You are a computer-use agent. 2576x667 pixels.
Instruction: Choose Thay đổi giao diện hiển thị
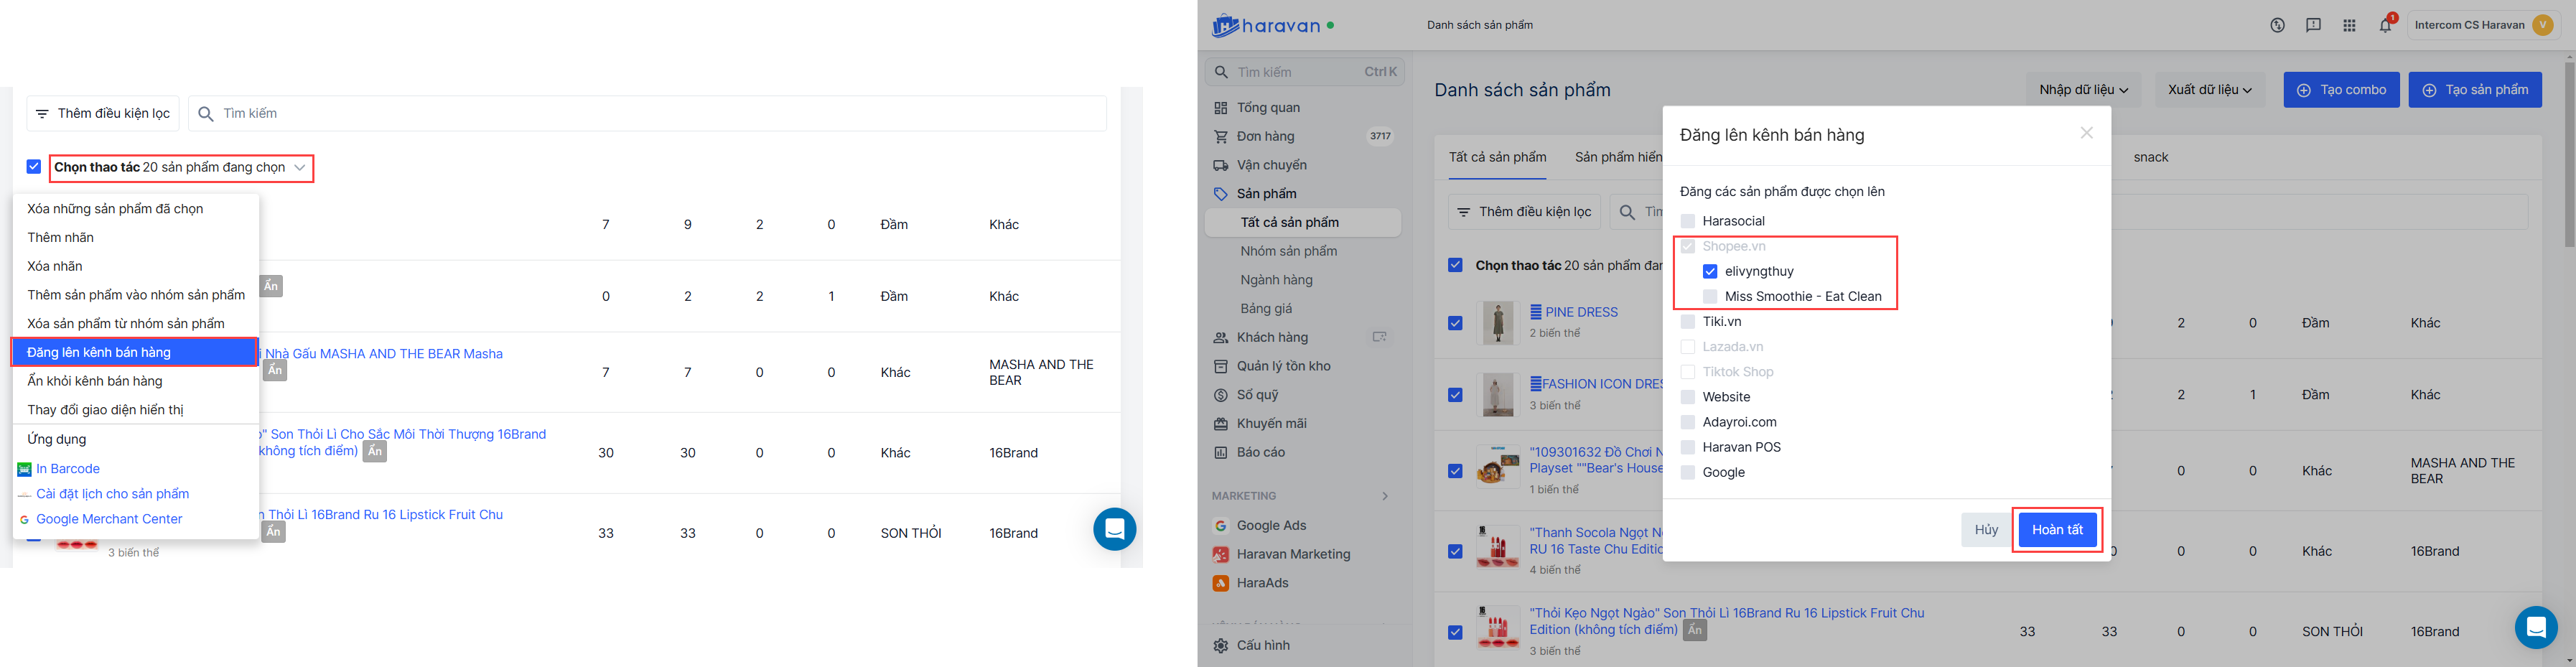coord(106,410)
